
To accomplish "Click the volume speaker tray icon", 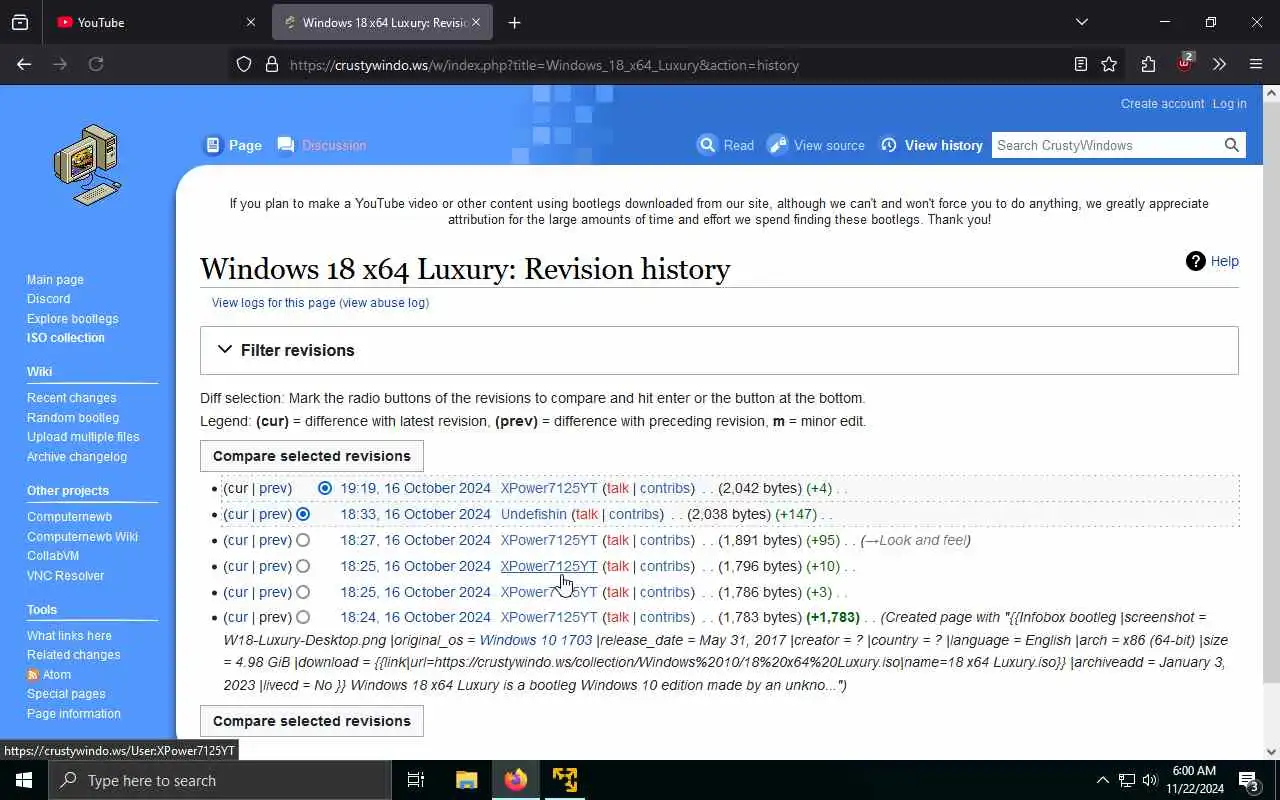I will point(1150,780).
